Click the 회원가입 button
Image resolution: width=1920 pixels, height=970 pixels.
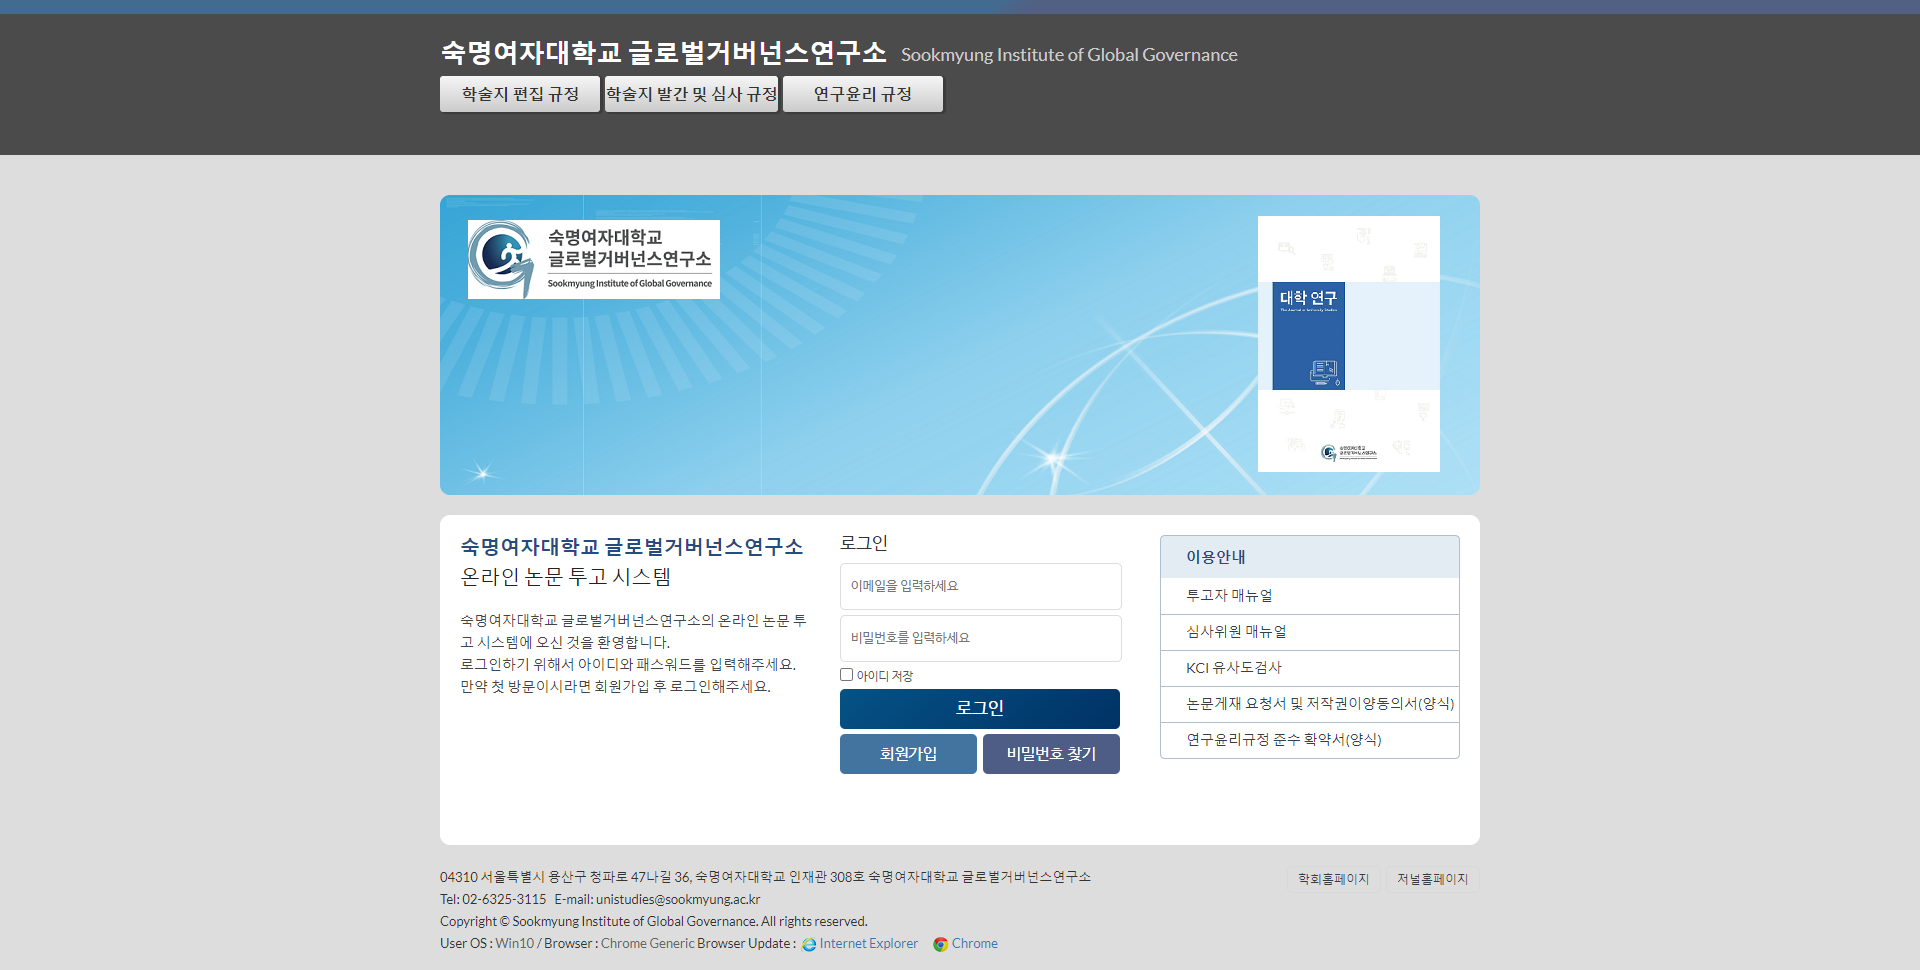click(x=908, y=754)
